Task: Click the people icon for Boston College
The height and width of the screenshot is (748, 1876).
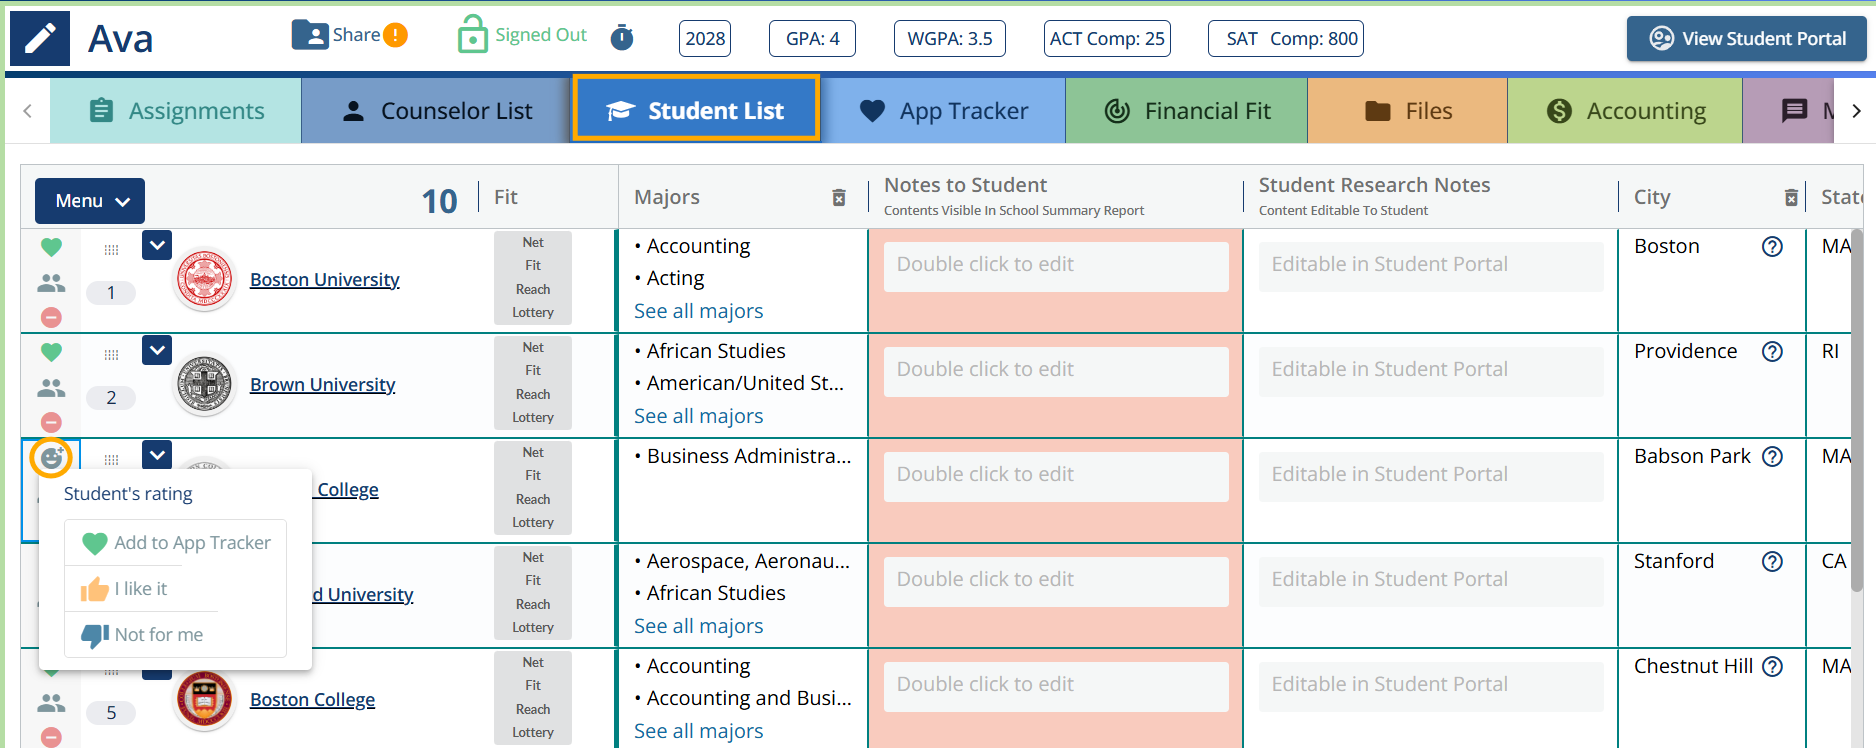Action: (51, 703)
